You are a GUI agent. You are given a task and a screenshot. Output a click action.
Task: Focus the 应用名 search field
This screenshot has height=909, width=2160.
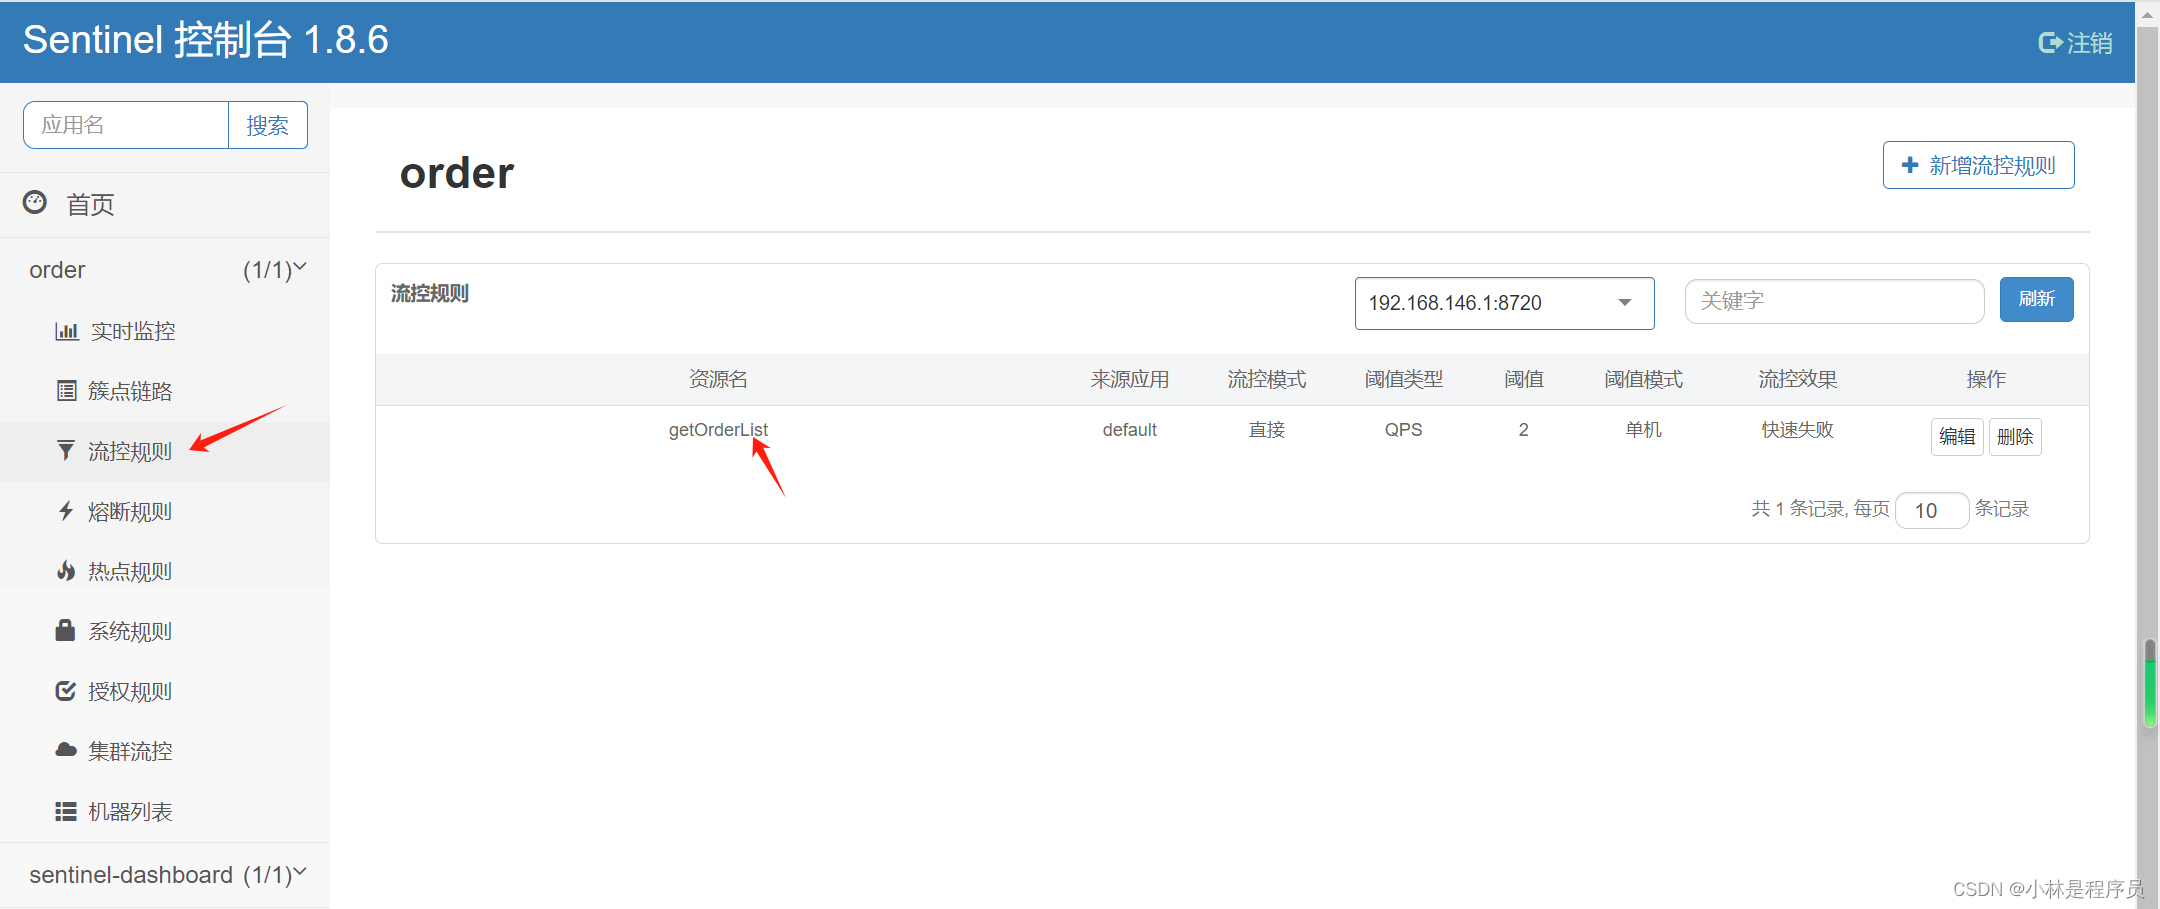[126, 125]
